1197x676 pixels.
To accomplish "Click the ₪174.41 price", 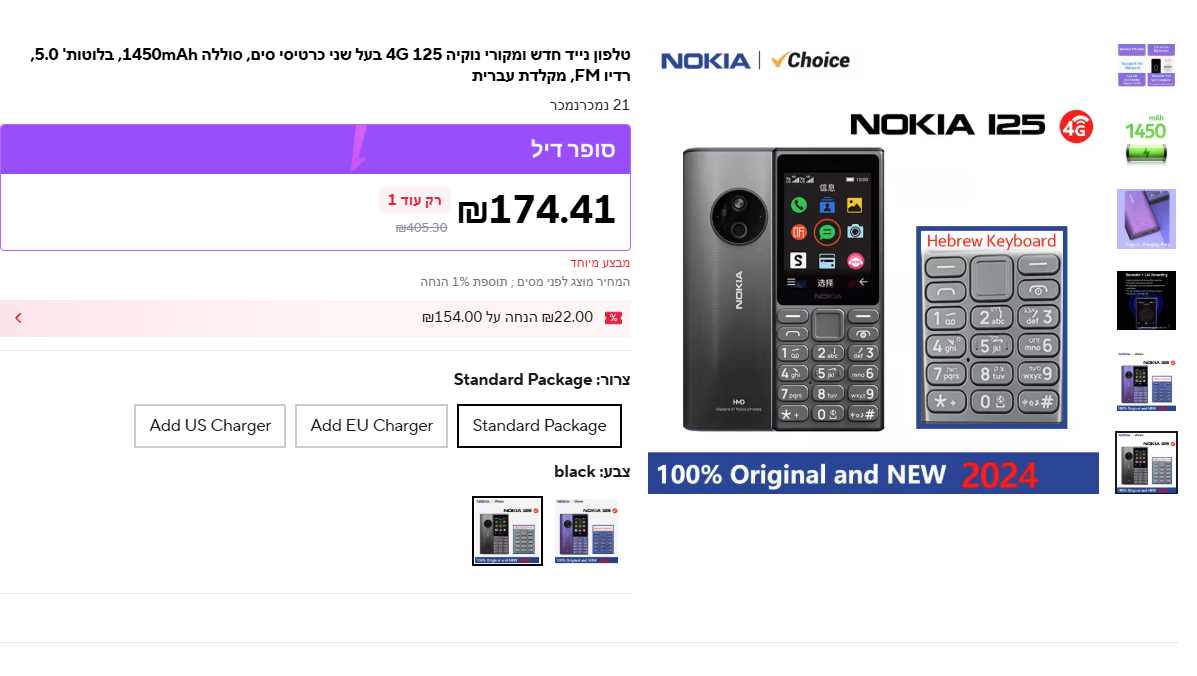I will click(537, 210).
